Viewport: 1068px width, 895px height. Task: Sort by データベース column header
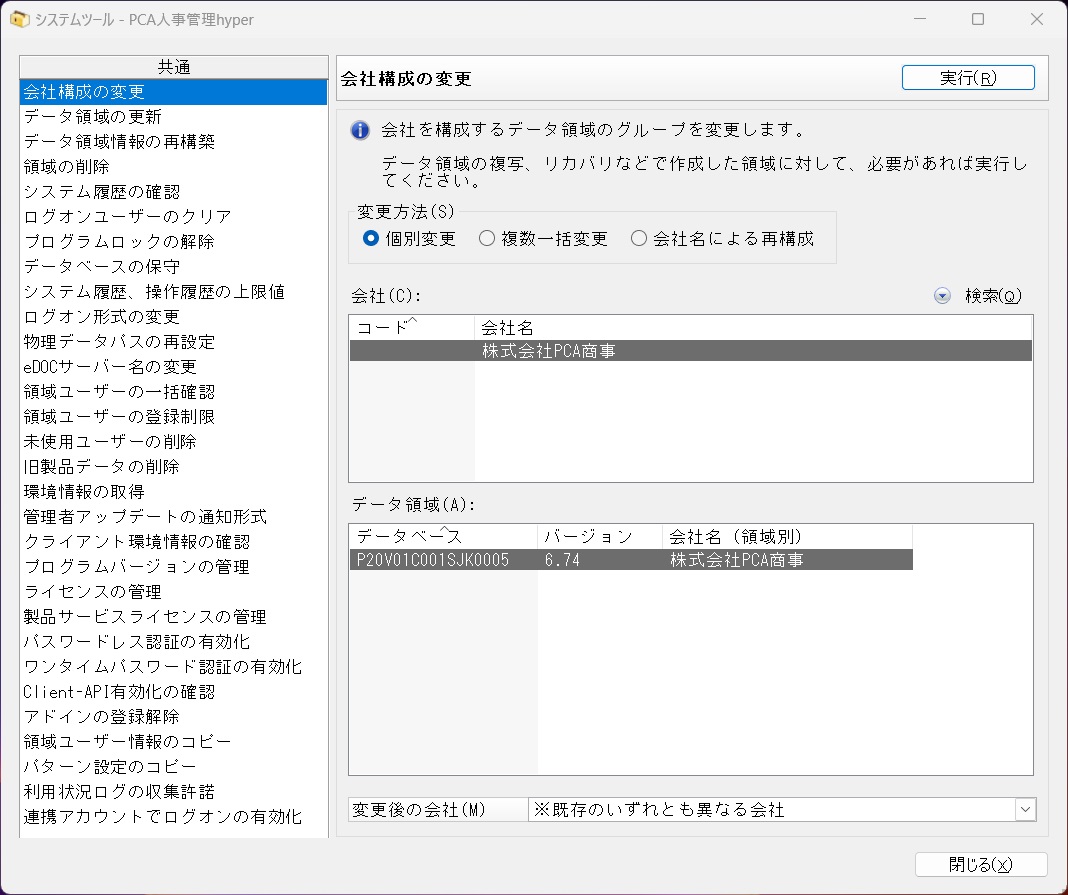tap(443, 537)
